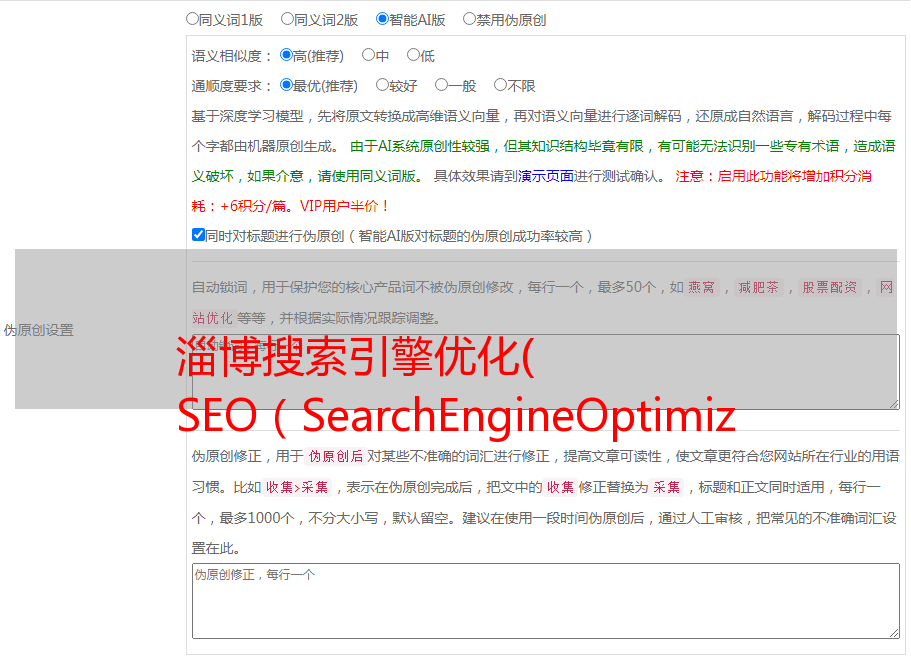Screen dimensions: 911x658
Task: Choose the 同义词2版 mode
Action: pyautogui.click(x=287, y=19)
